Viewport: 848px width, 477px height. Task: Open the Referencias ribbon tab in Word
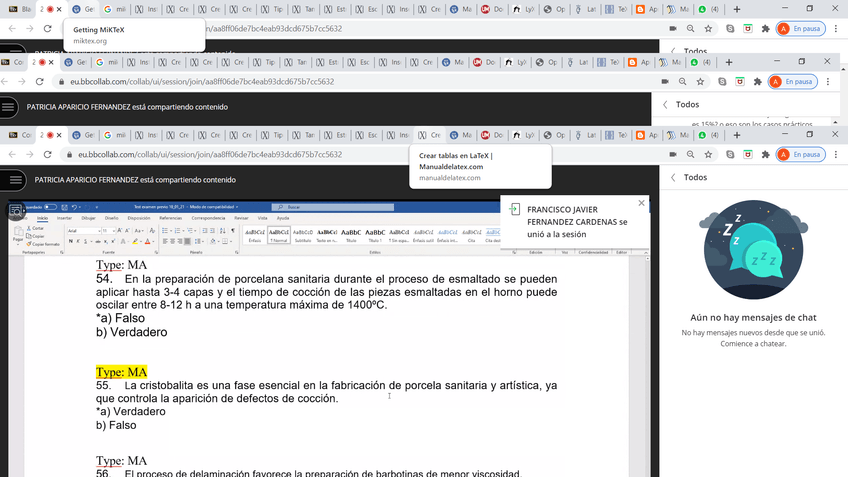click(171, 217)
